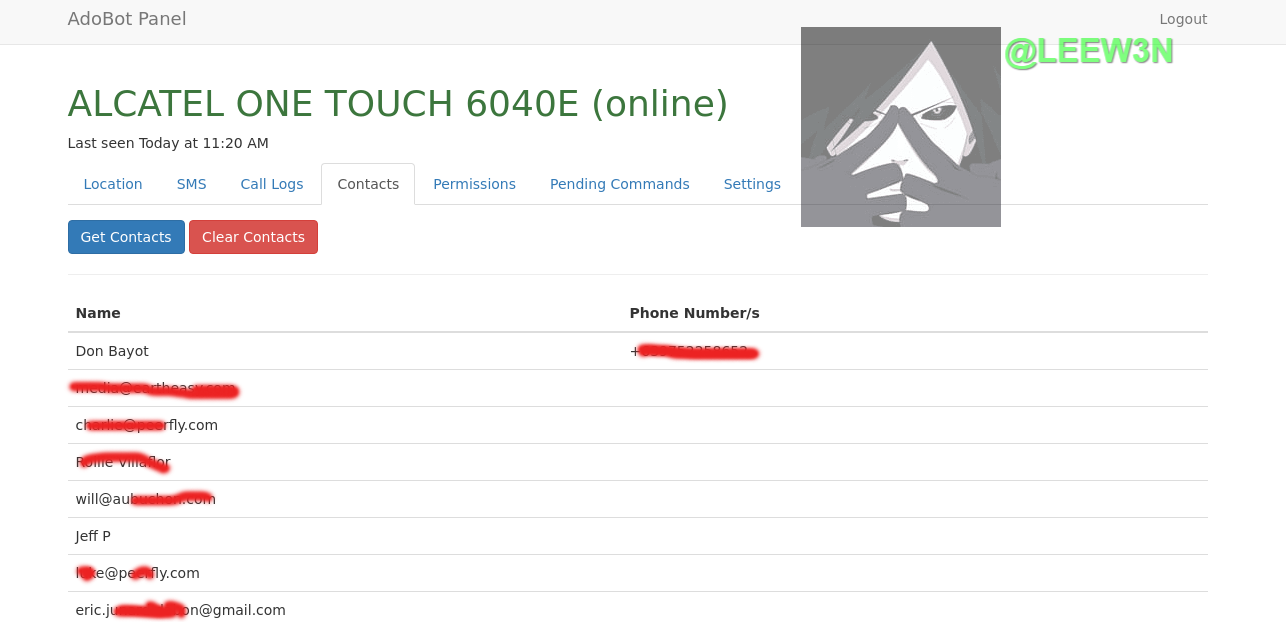Select the Jeff P contact row

93,536
